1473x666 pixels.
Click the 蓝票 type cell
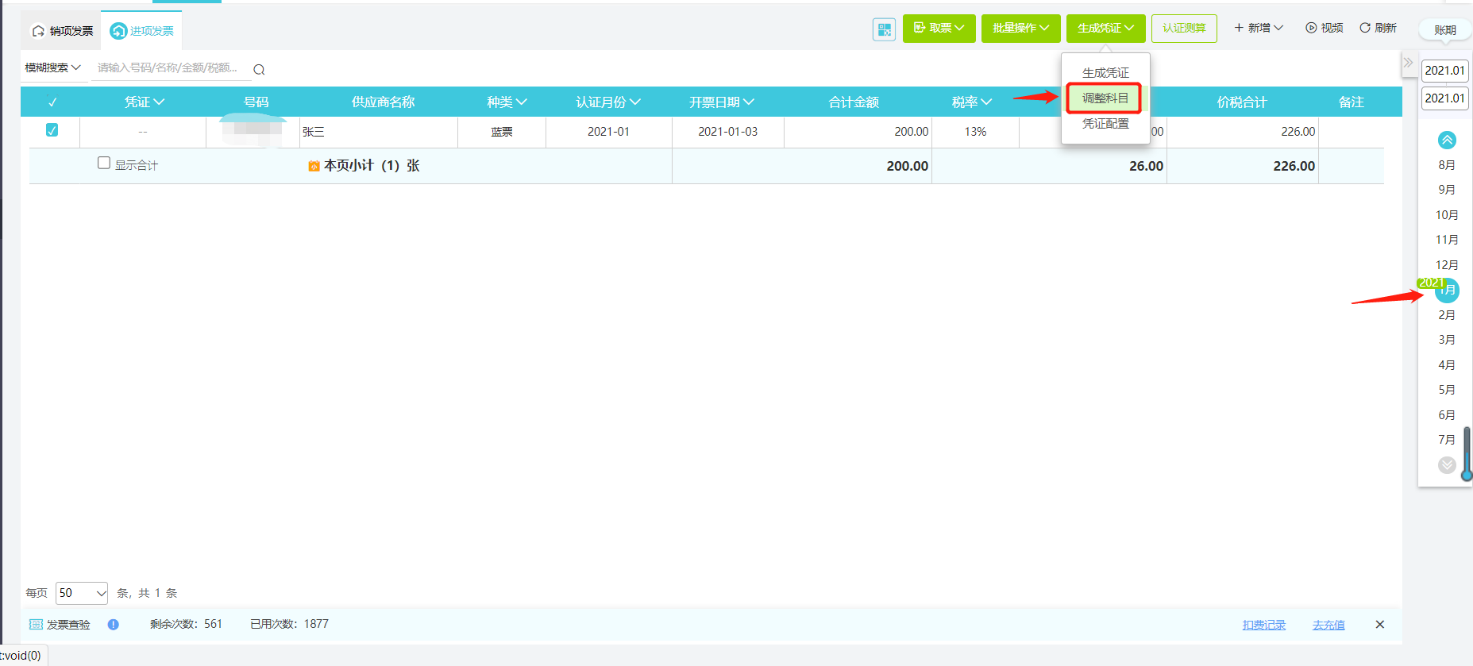click(501, 131)
